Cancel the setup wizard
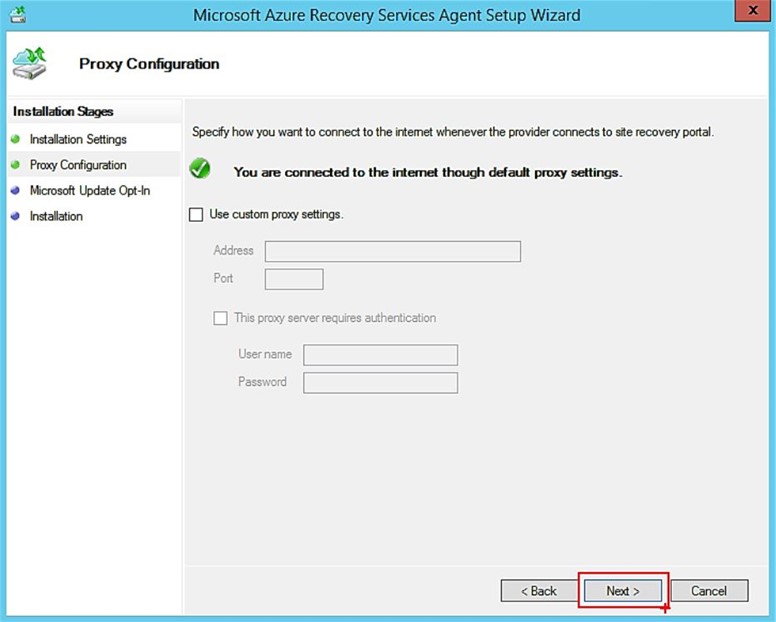The width and height of the screenshot is (776, 622). pyautogui.click(x=709, y=590)
